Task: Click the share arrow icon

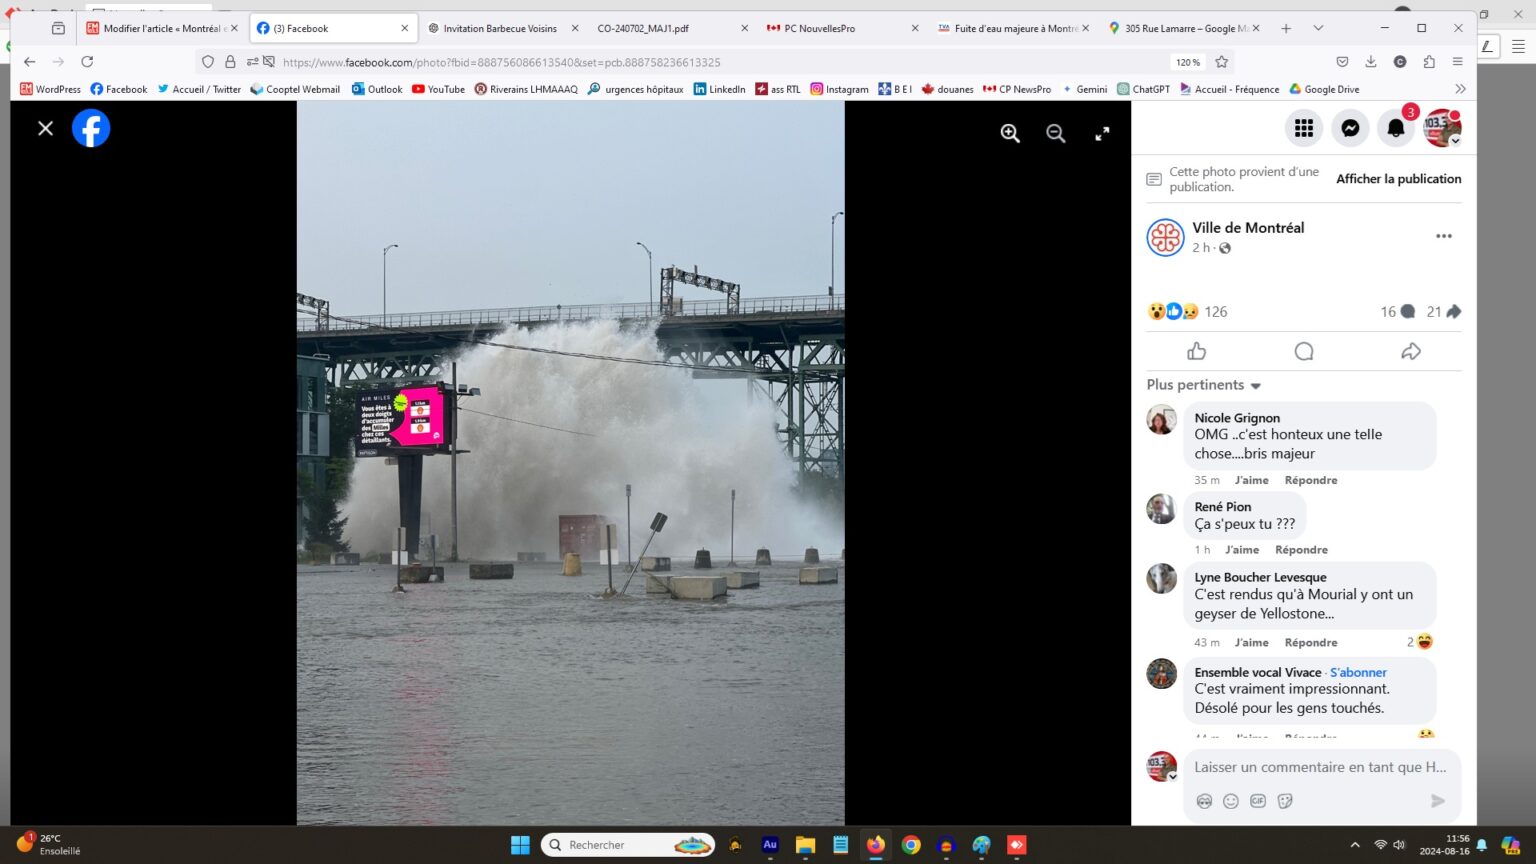Action: pos(1410,351)
